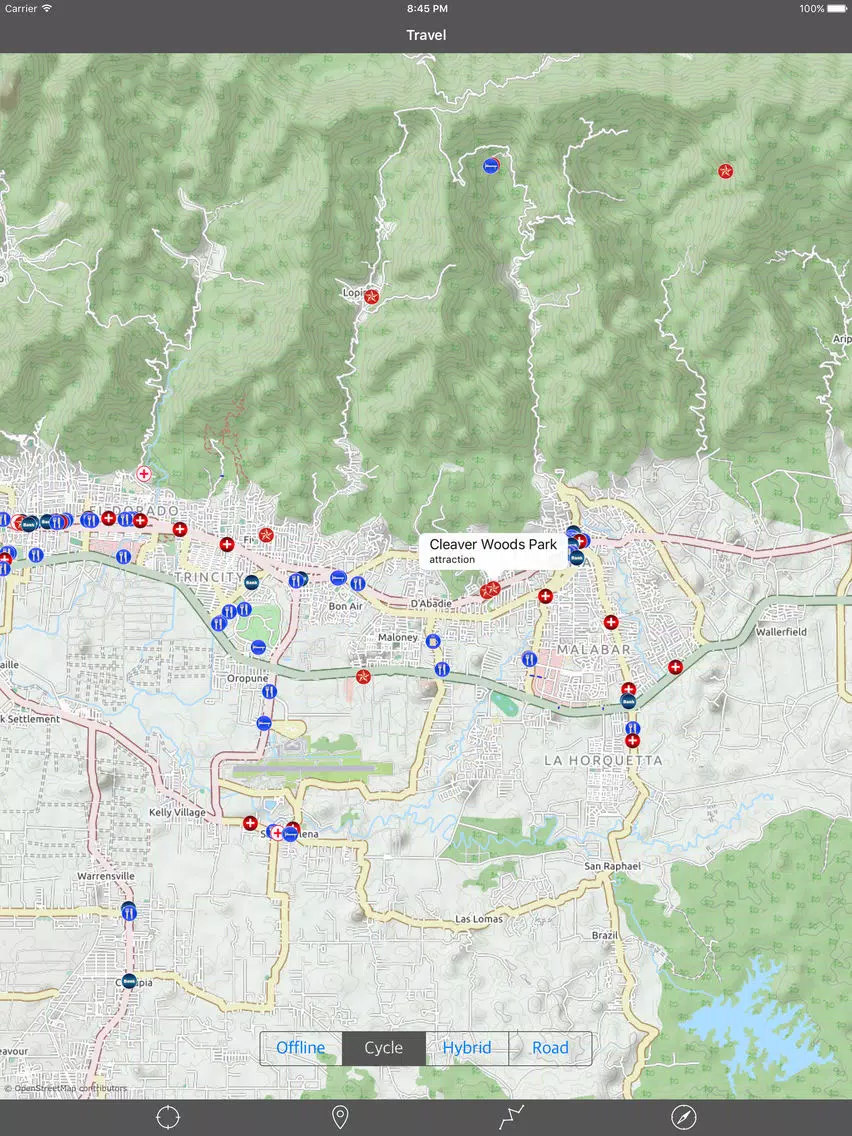The height and width of the screenshot is (1136, 852).
Task: Tap the Warrensville place label
Action: (106, 876)
